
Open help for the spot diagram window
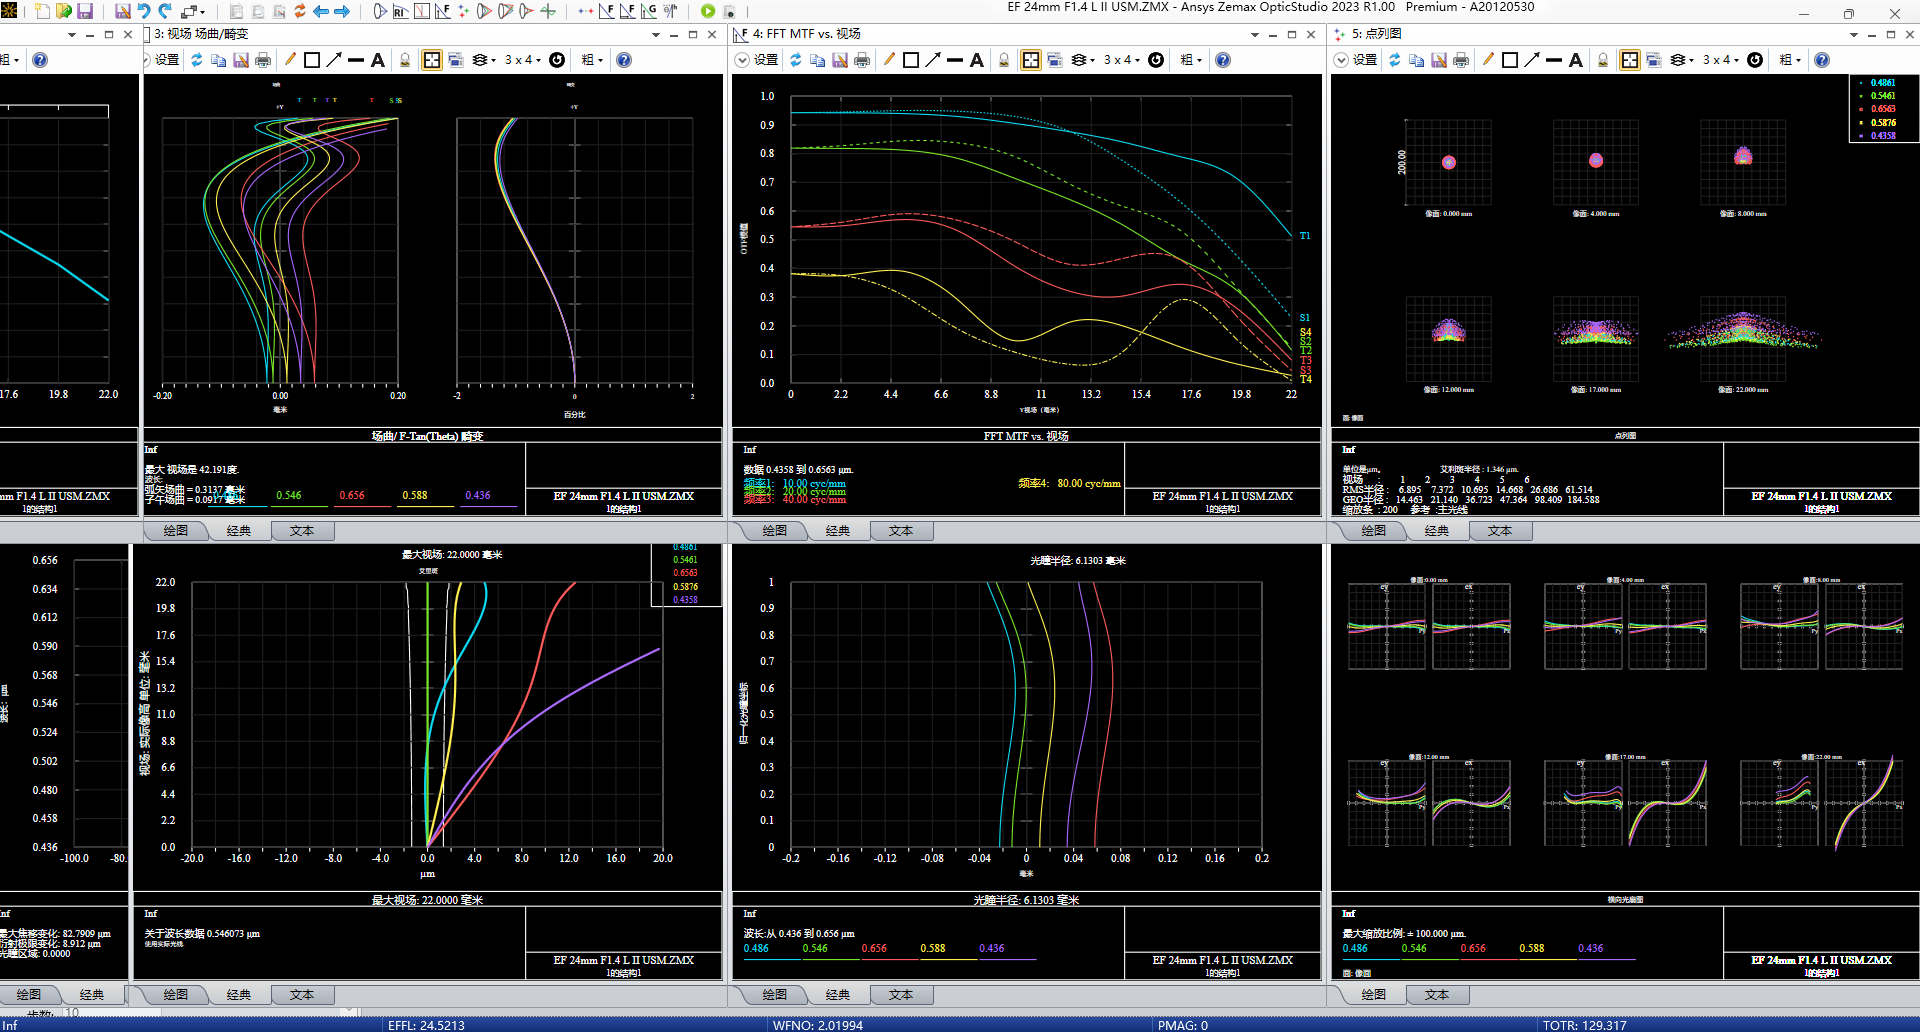tap(1822, 60)
